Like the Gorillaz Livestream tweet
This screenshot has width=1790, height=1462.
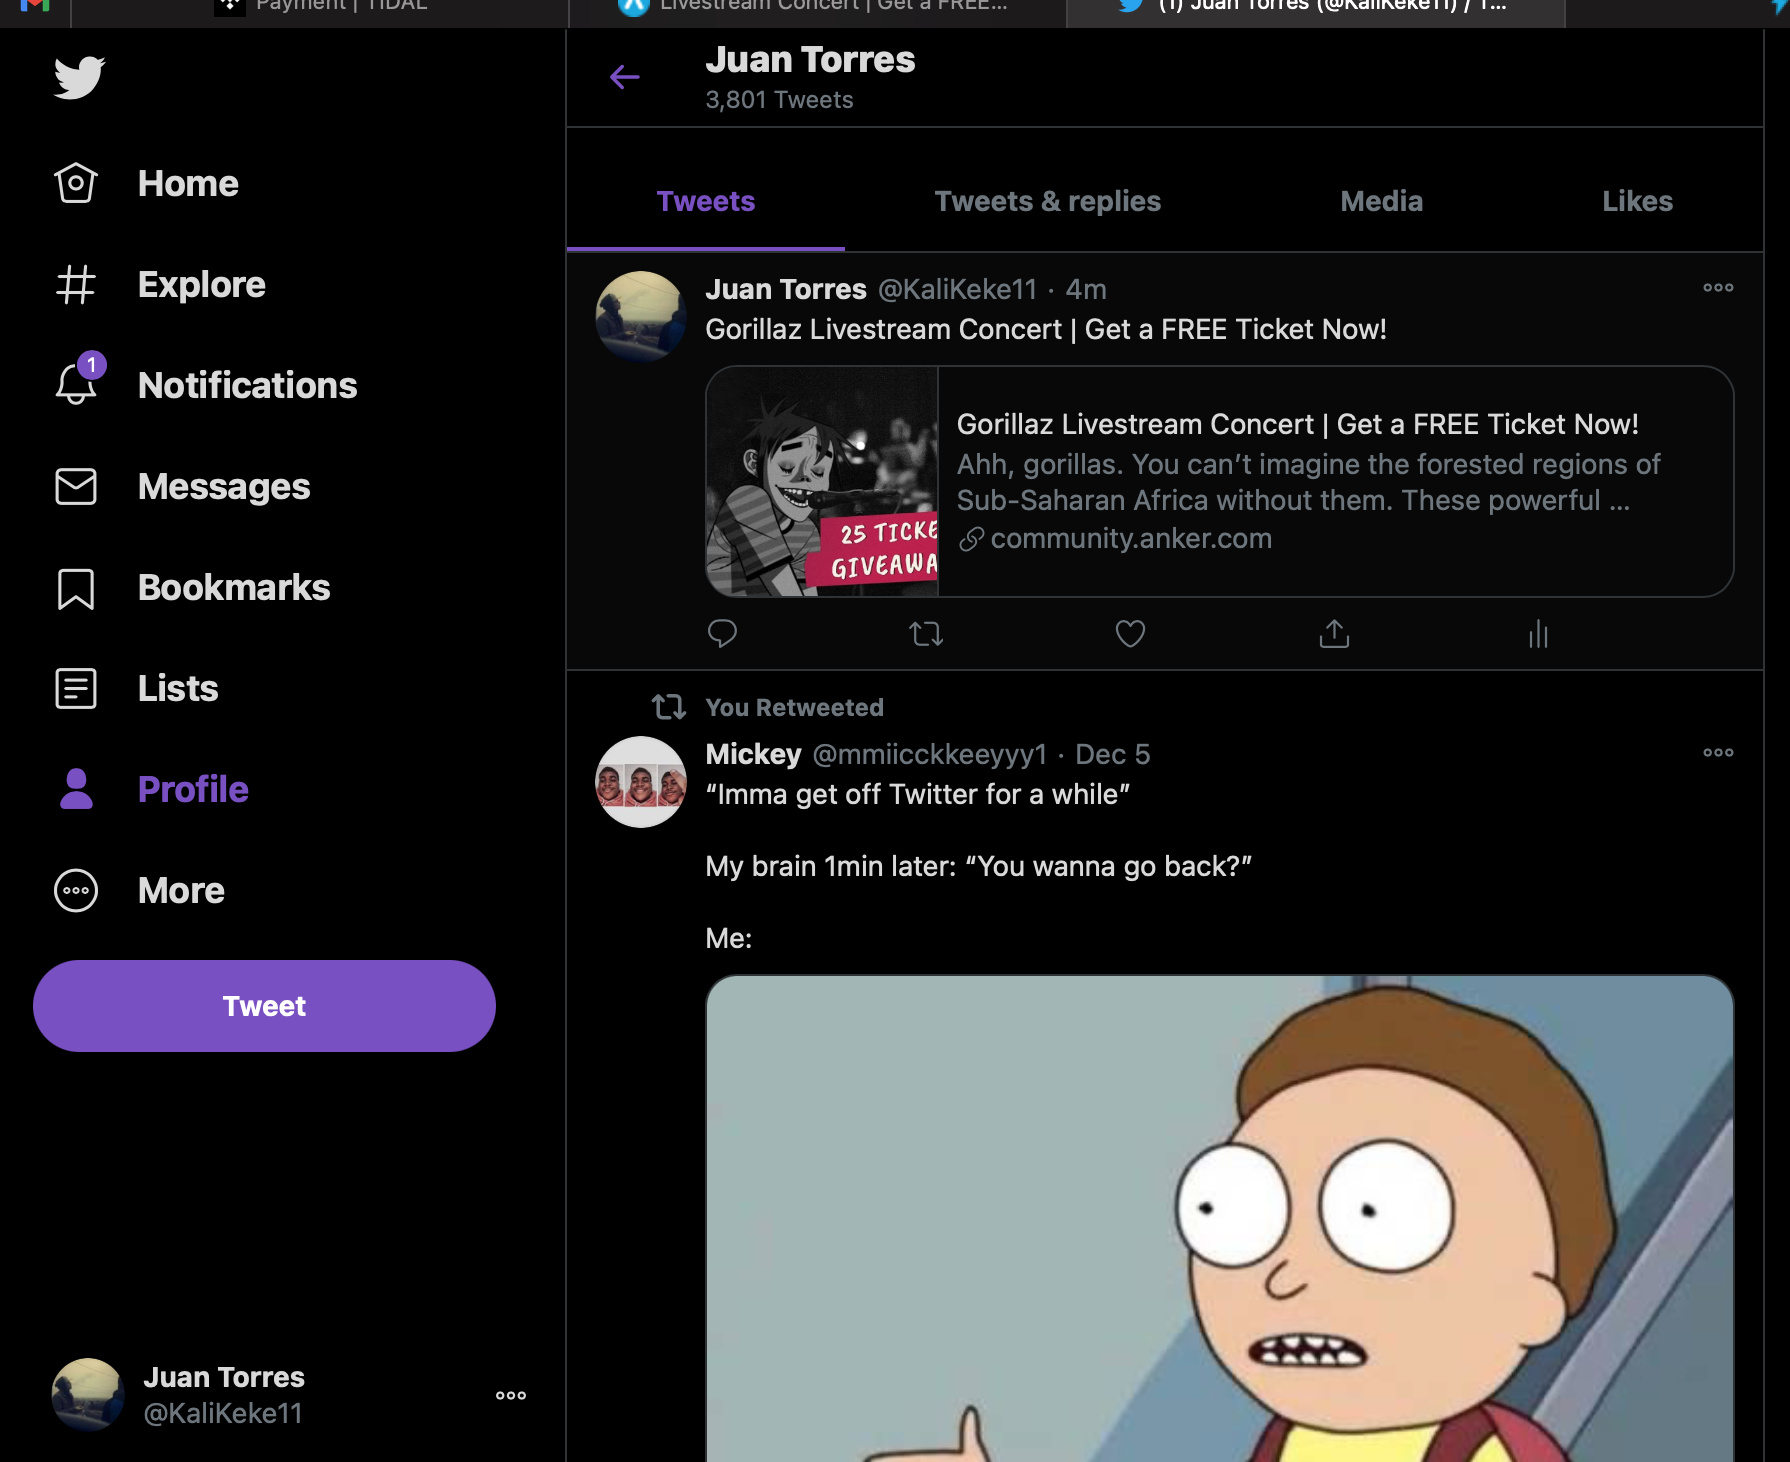(x=1130, y=634)
